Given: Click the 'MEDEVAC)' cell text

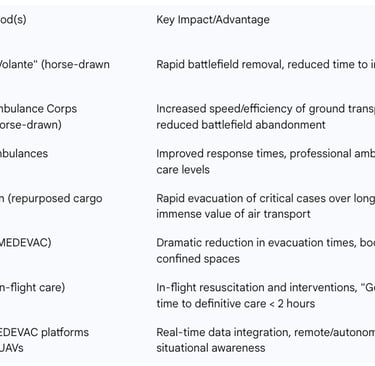Looking at the screenshot, I should [x=26, y=243].
